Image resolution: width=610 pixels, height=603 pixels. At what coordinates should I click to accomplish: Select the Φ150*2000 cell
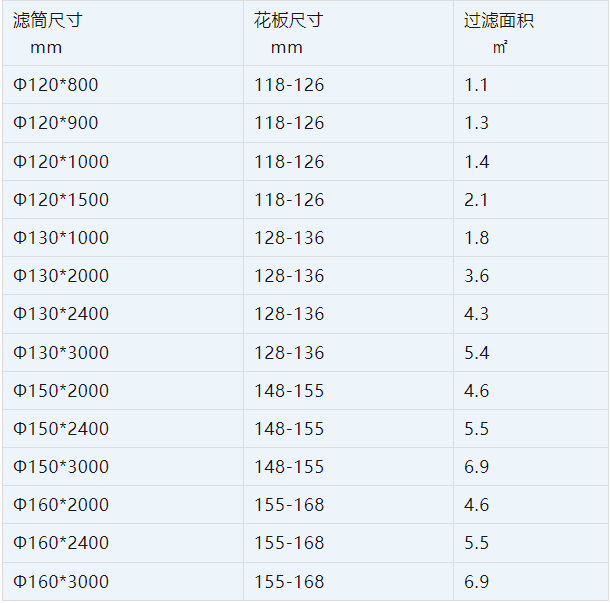61,391
